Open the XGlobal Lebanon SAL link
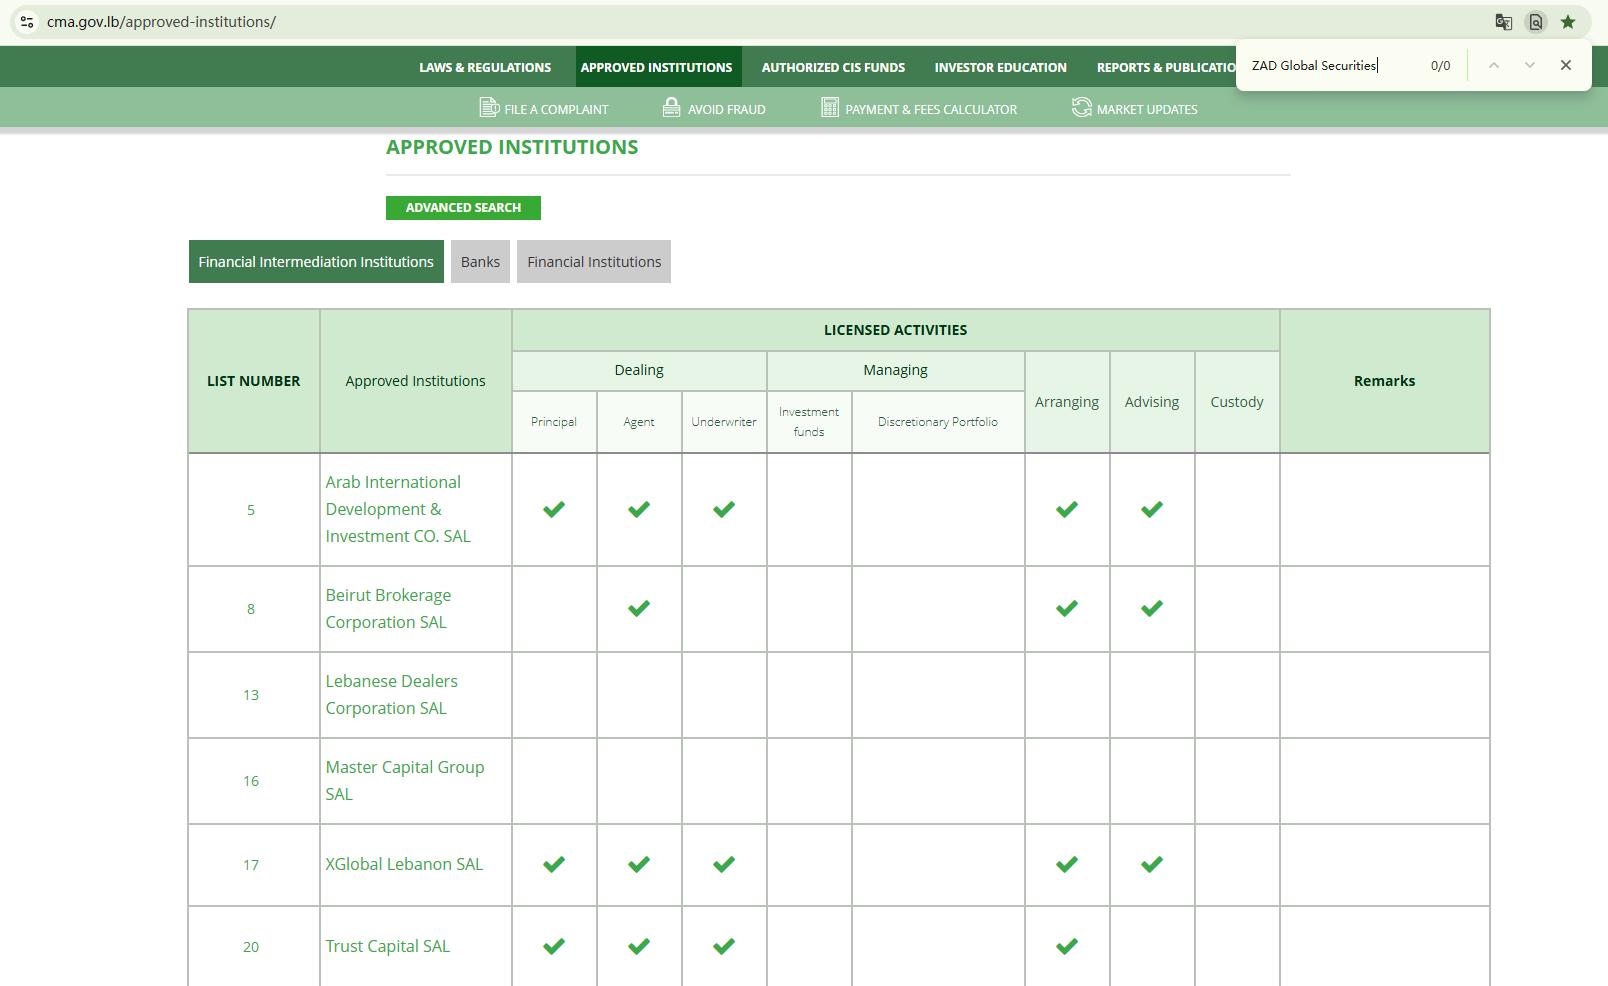 (x=404, y=864)
